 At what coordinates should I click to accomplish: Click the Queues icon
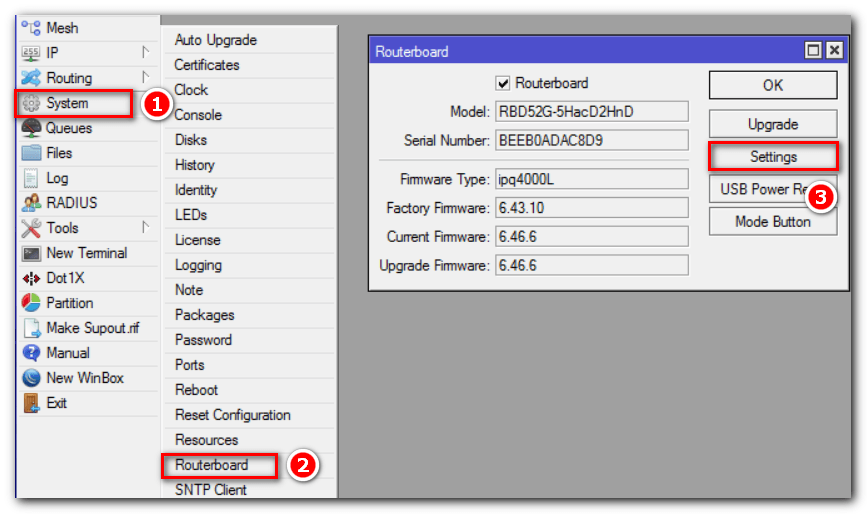pos(31,128)
